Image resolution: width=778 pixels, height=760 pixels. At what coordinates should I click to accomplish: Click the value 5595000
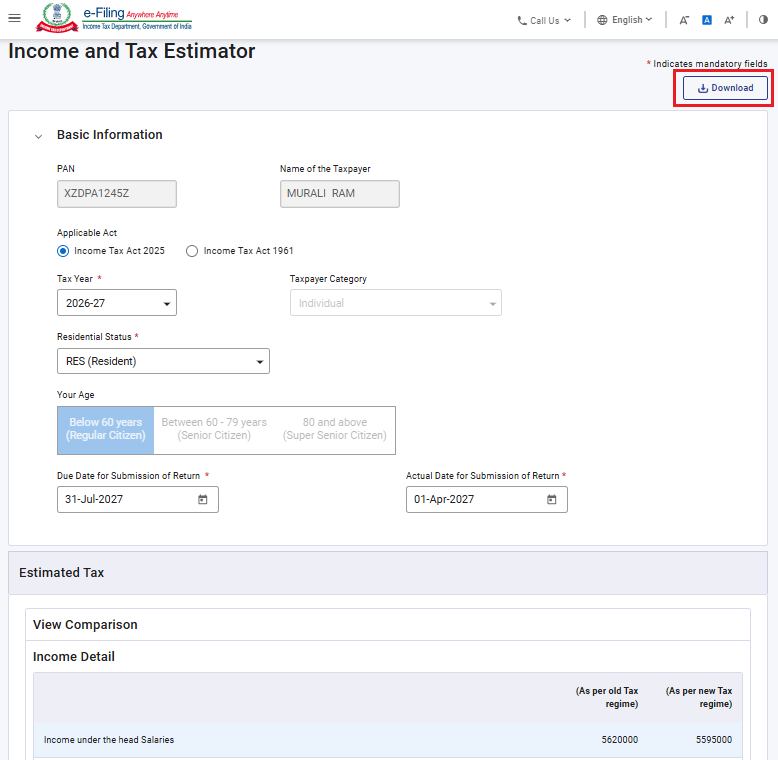point(714,740)
